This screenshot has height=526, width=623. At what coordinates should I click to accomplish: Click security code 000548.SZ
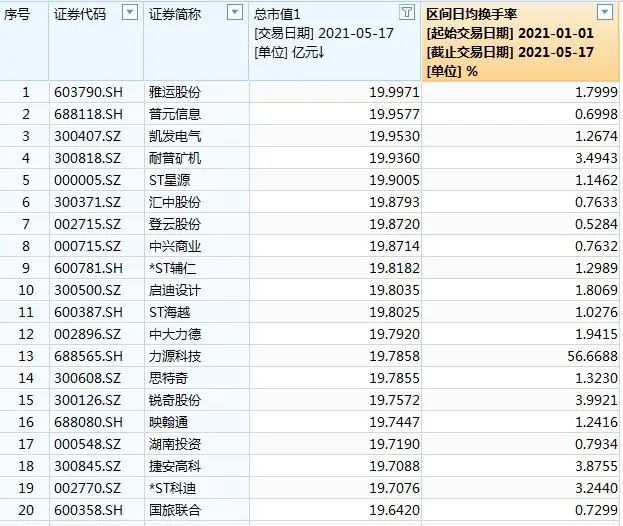pyautogui.click(x=87, y=444)
